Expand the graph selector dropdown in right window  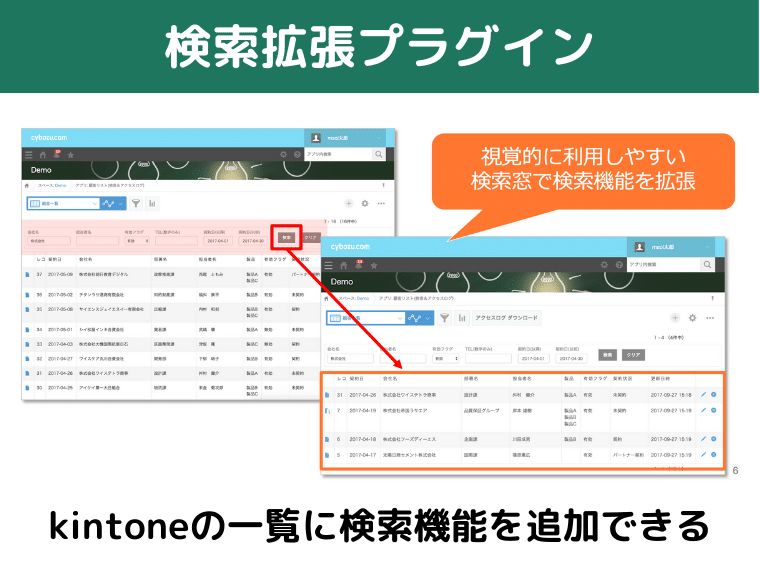(428, 318)
